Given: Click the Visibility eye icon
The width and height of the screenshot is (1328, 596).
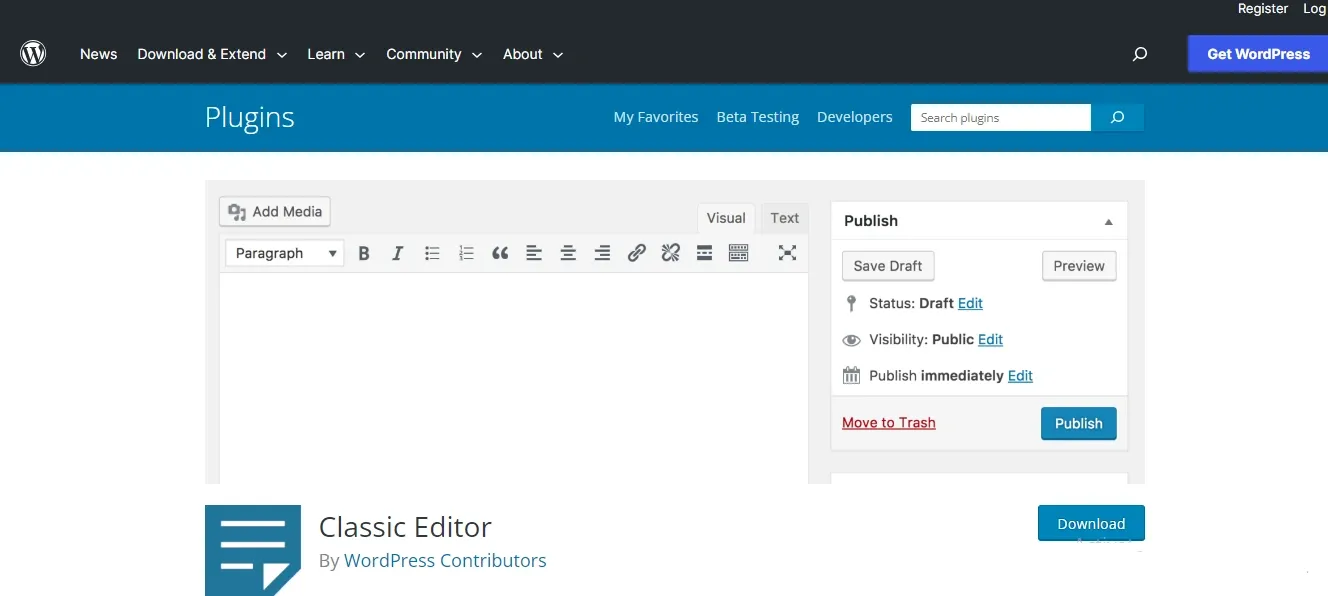Looking at the screenshot, I should 851,340.
